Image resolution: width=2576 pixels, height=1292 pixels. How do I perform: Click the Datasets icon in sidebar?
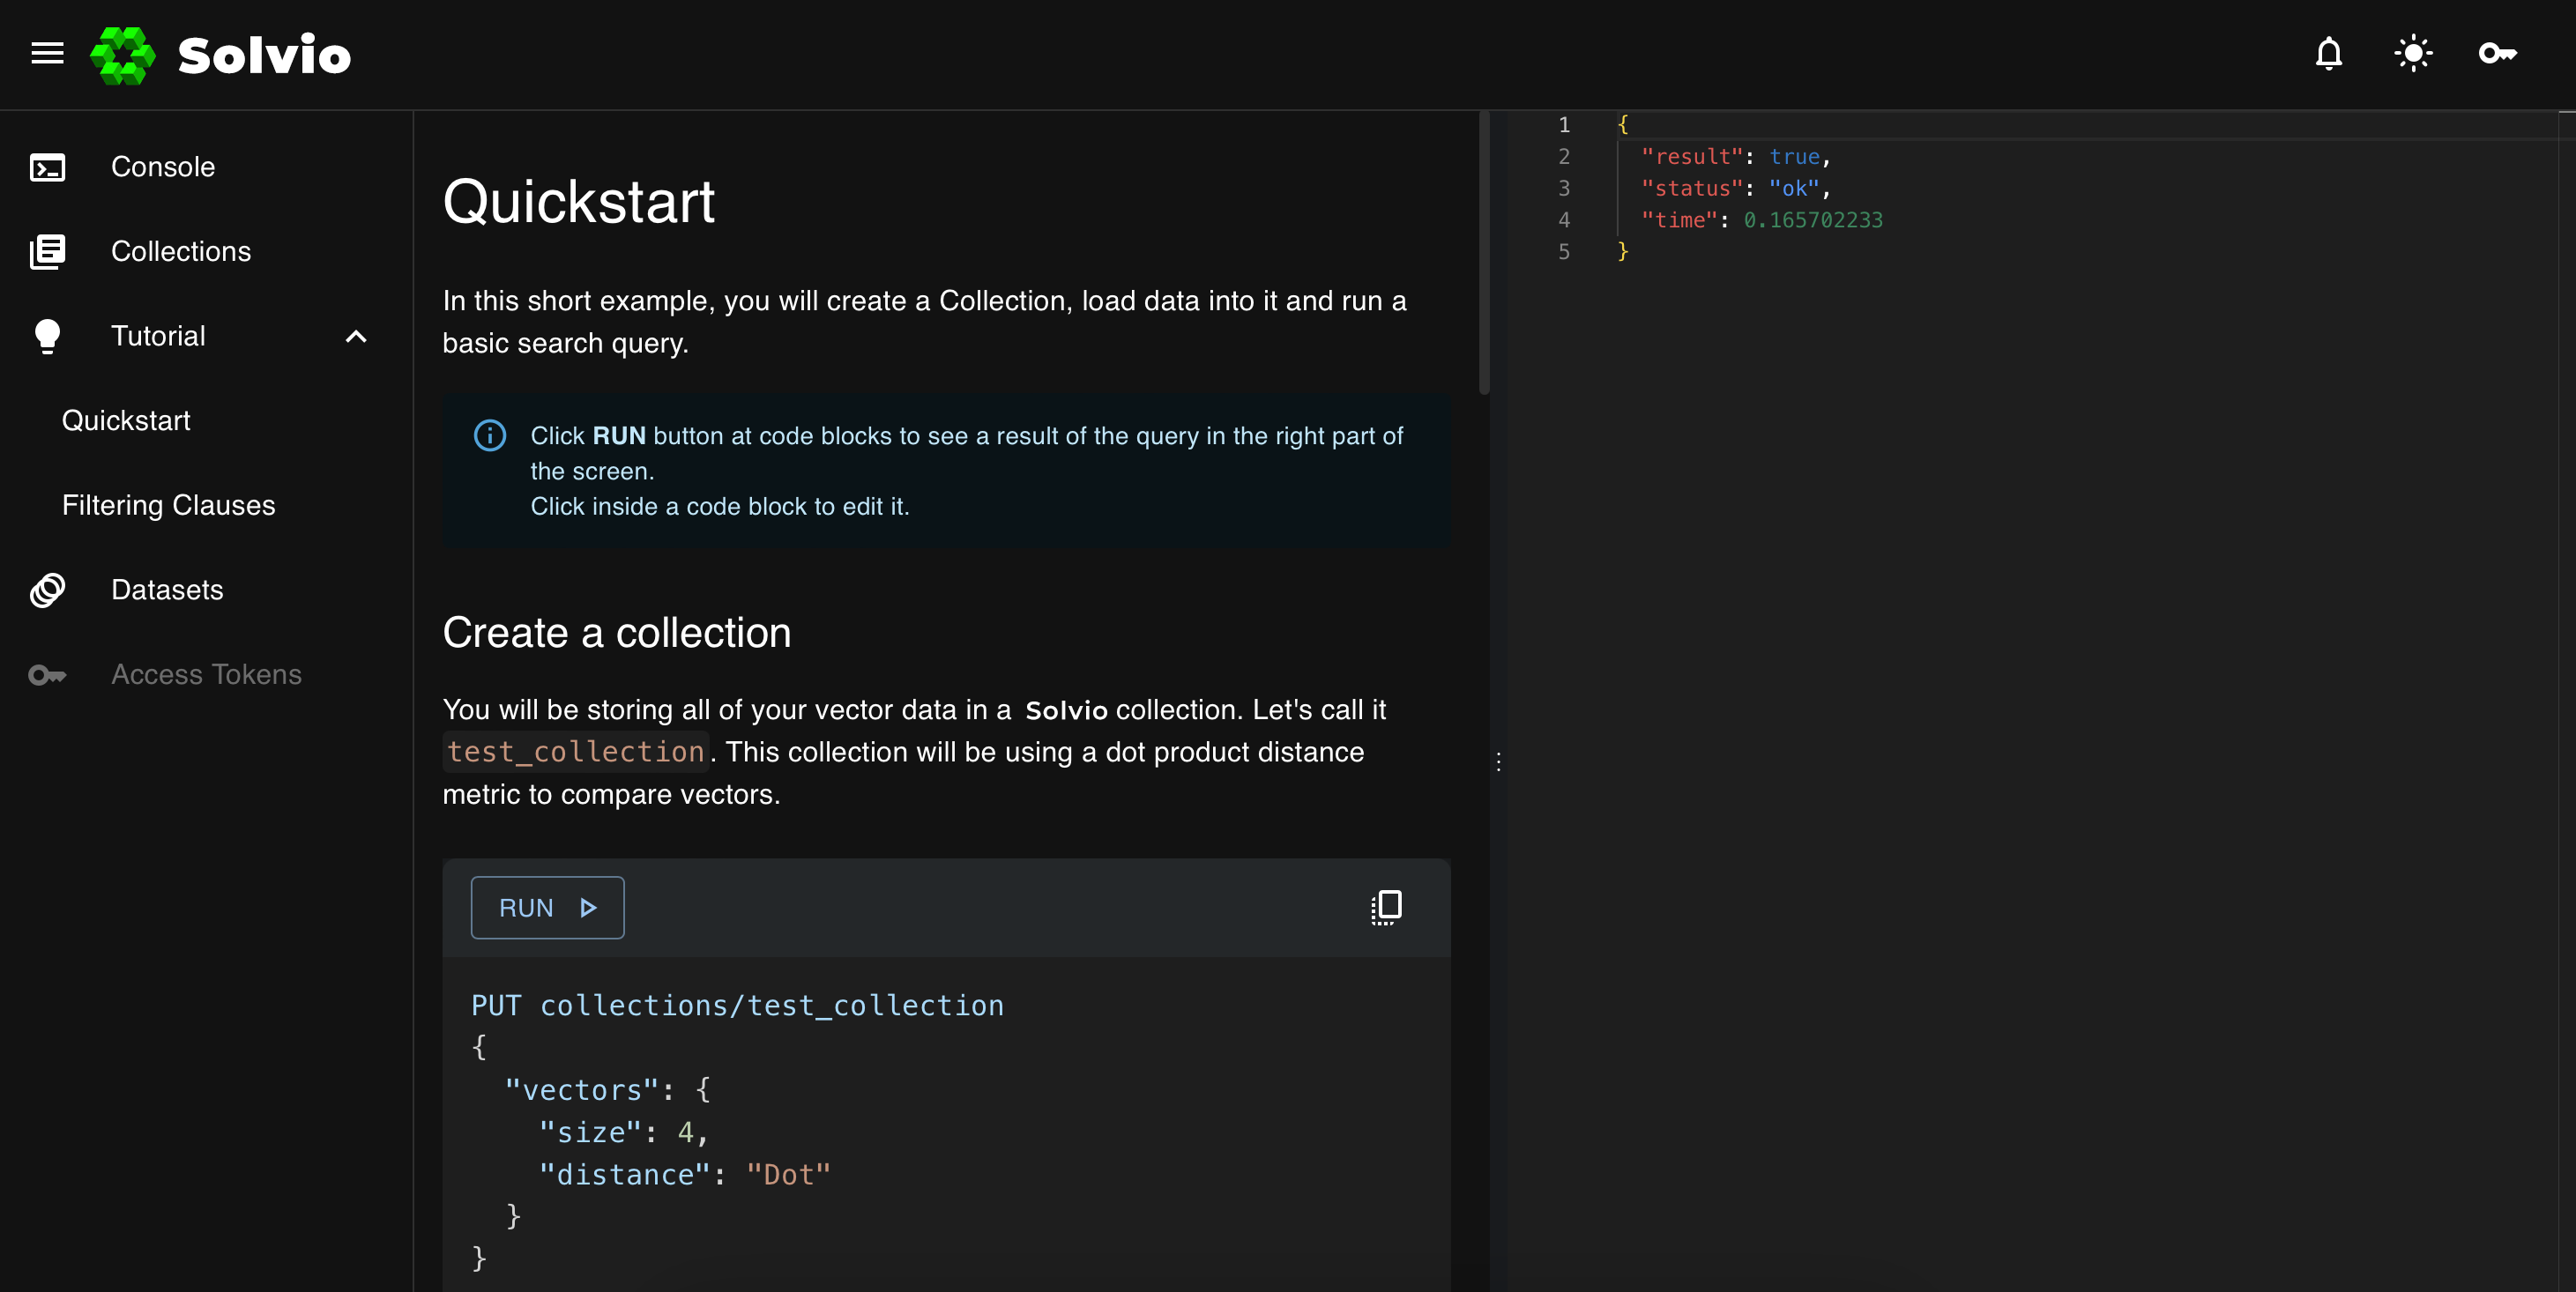coord(47,590)
